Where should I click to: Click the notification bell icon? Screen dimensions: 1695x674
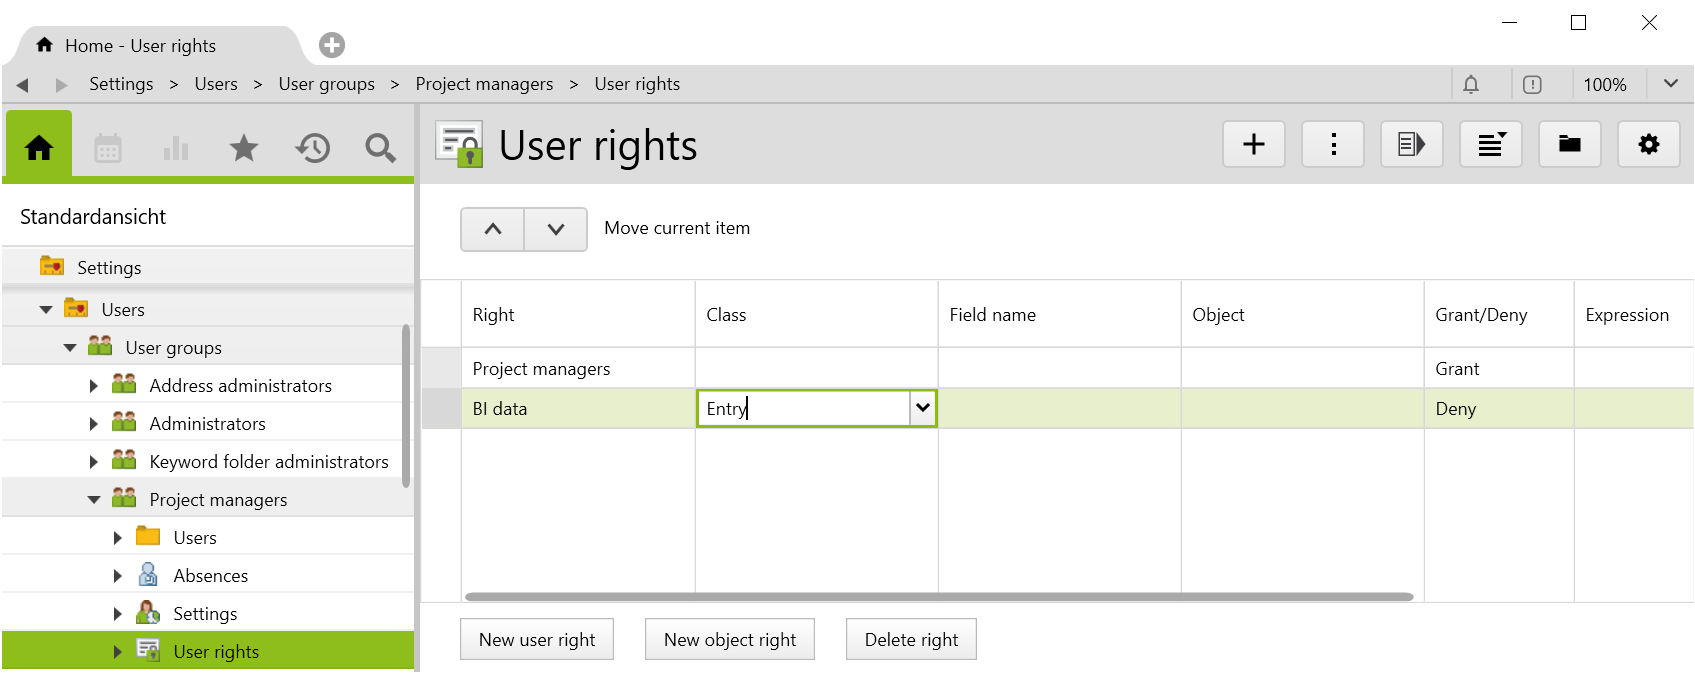(x=1471, y=85)
